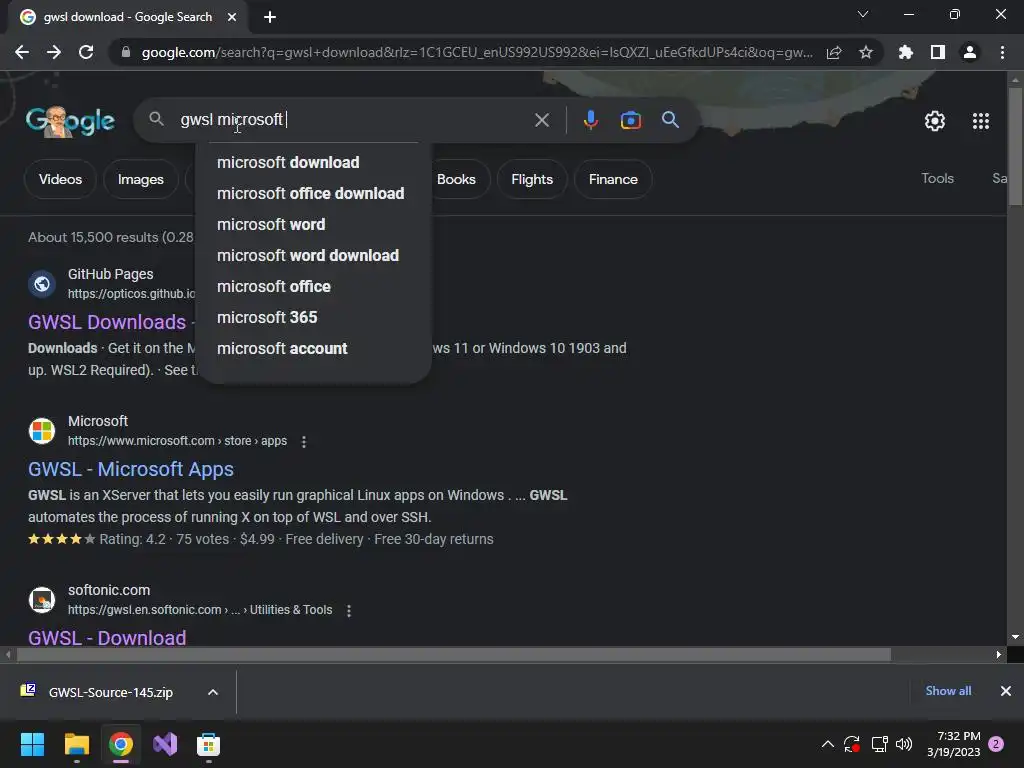
Task: Click the softonic site favicon
Action: pyautogui.click(x=42, y=600)
